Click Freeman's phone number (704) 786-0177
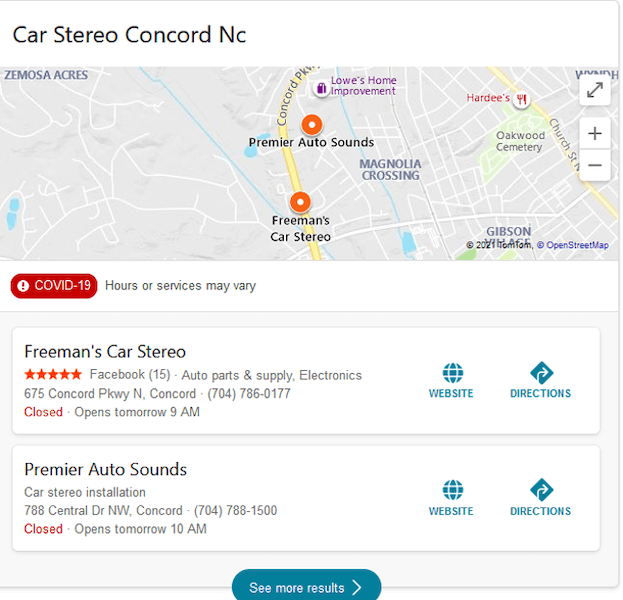 pos(249,394)
